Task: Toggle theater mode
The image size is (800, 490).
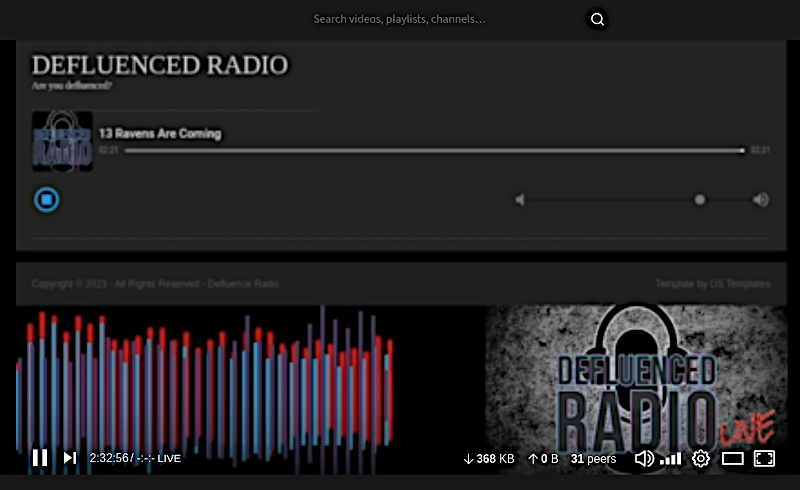Action: point(732,458)
